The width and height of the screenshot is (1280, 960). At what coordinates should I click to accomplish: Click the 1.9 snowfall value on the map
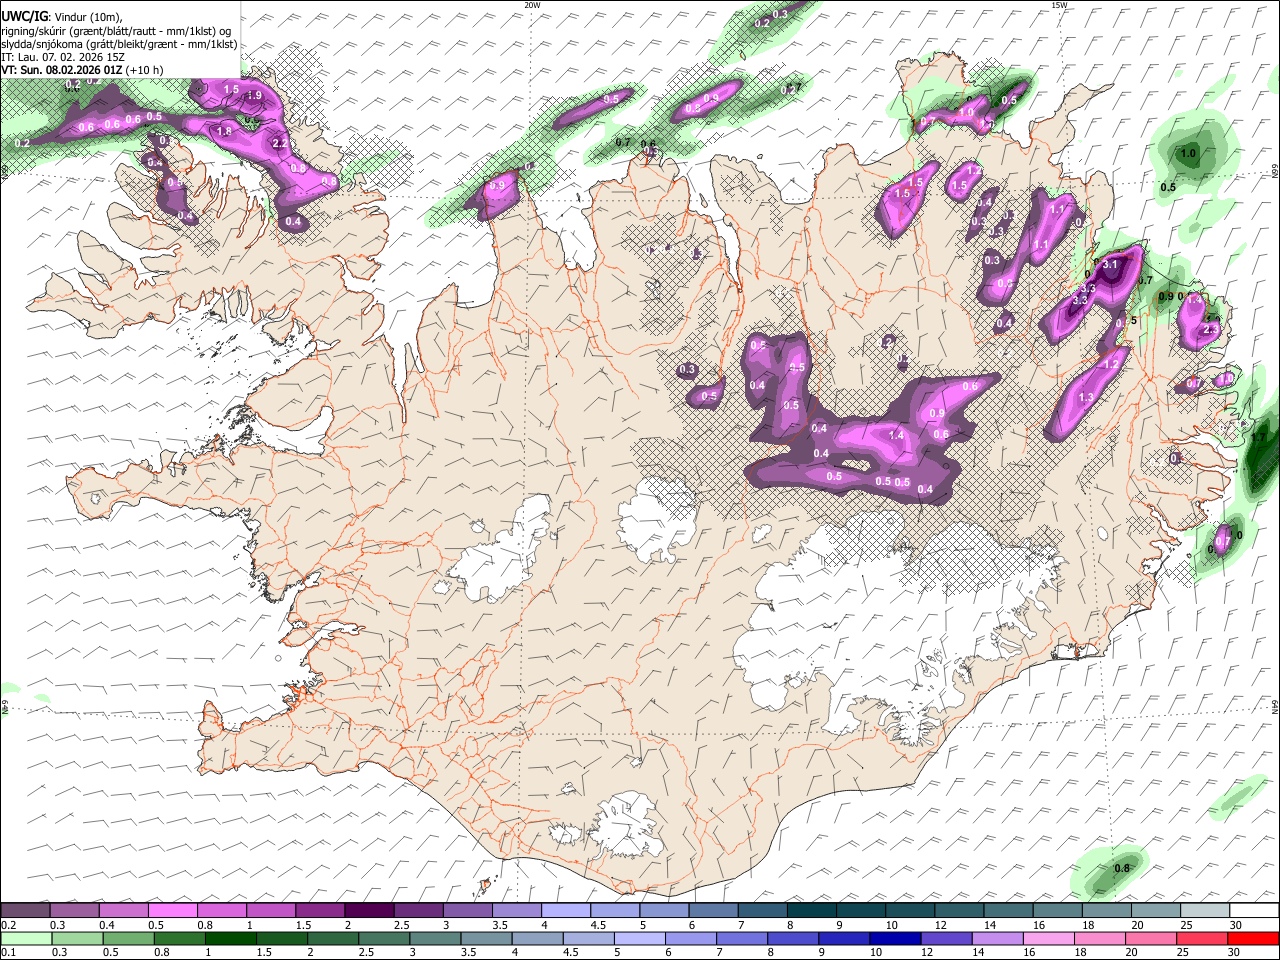tap(254, 95)
